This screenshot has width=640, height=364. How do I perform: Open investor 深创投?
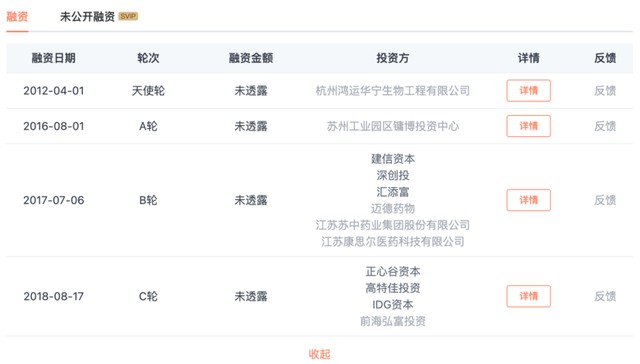[393, 175]
